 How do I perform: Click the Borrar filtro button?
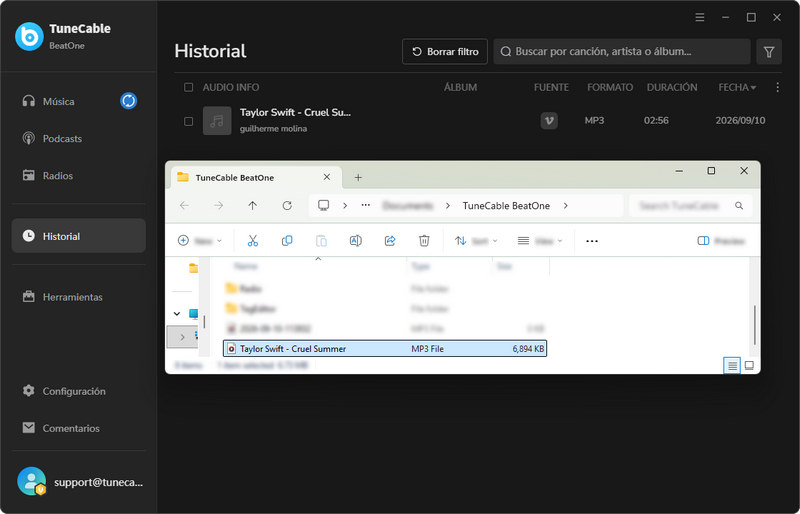445,52
